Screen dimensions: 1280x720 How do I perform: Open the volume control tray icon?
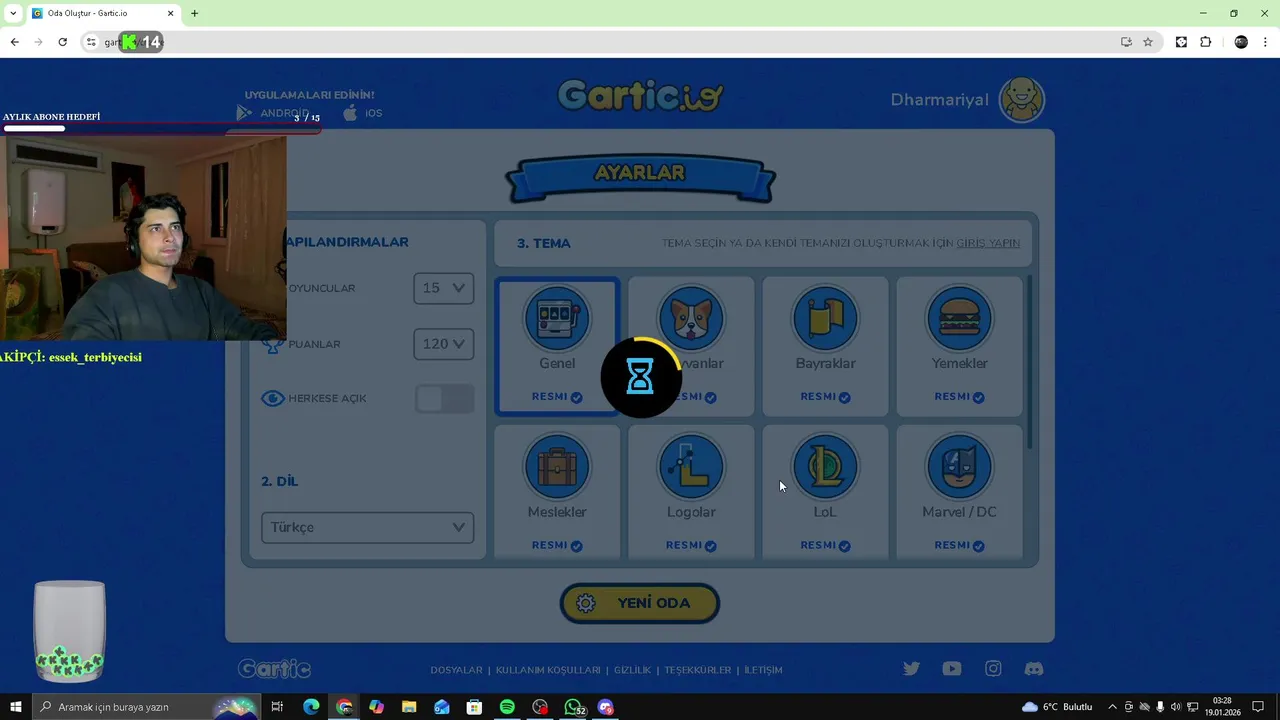point(1176,707)
